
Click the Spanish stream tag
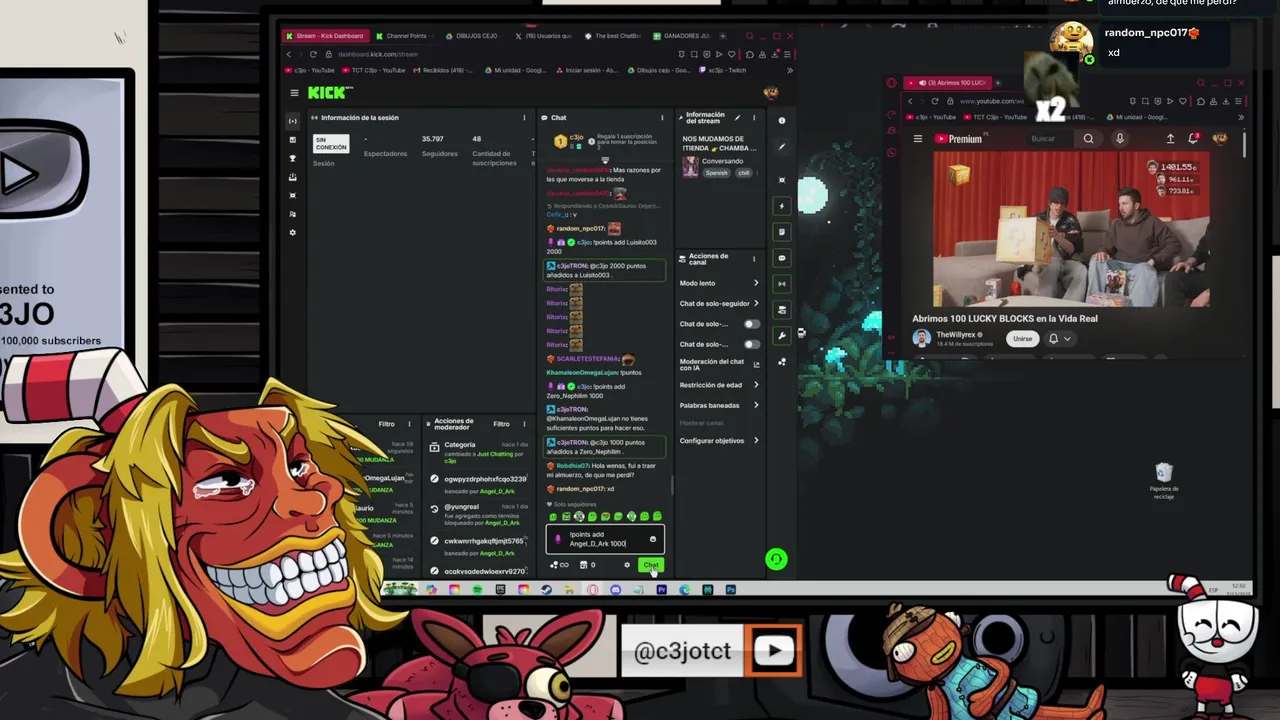(x=717, y=173)
